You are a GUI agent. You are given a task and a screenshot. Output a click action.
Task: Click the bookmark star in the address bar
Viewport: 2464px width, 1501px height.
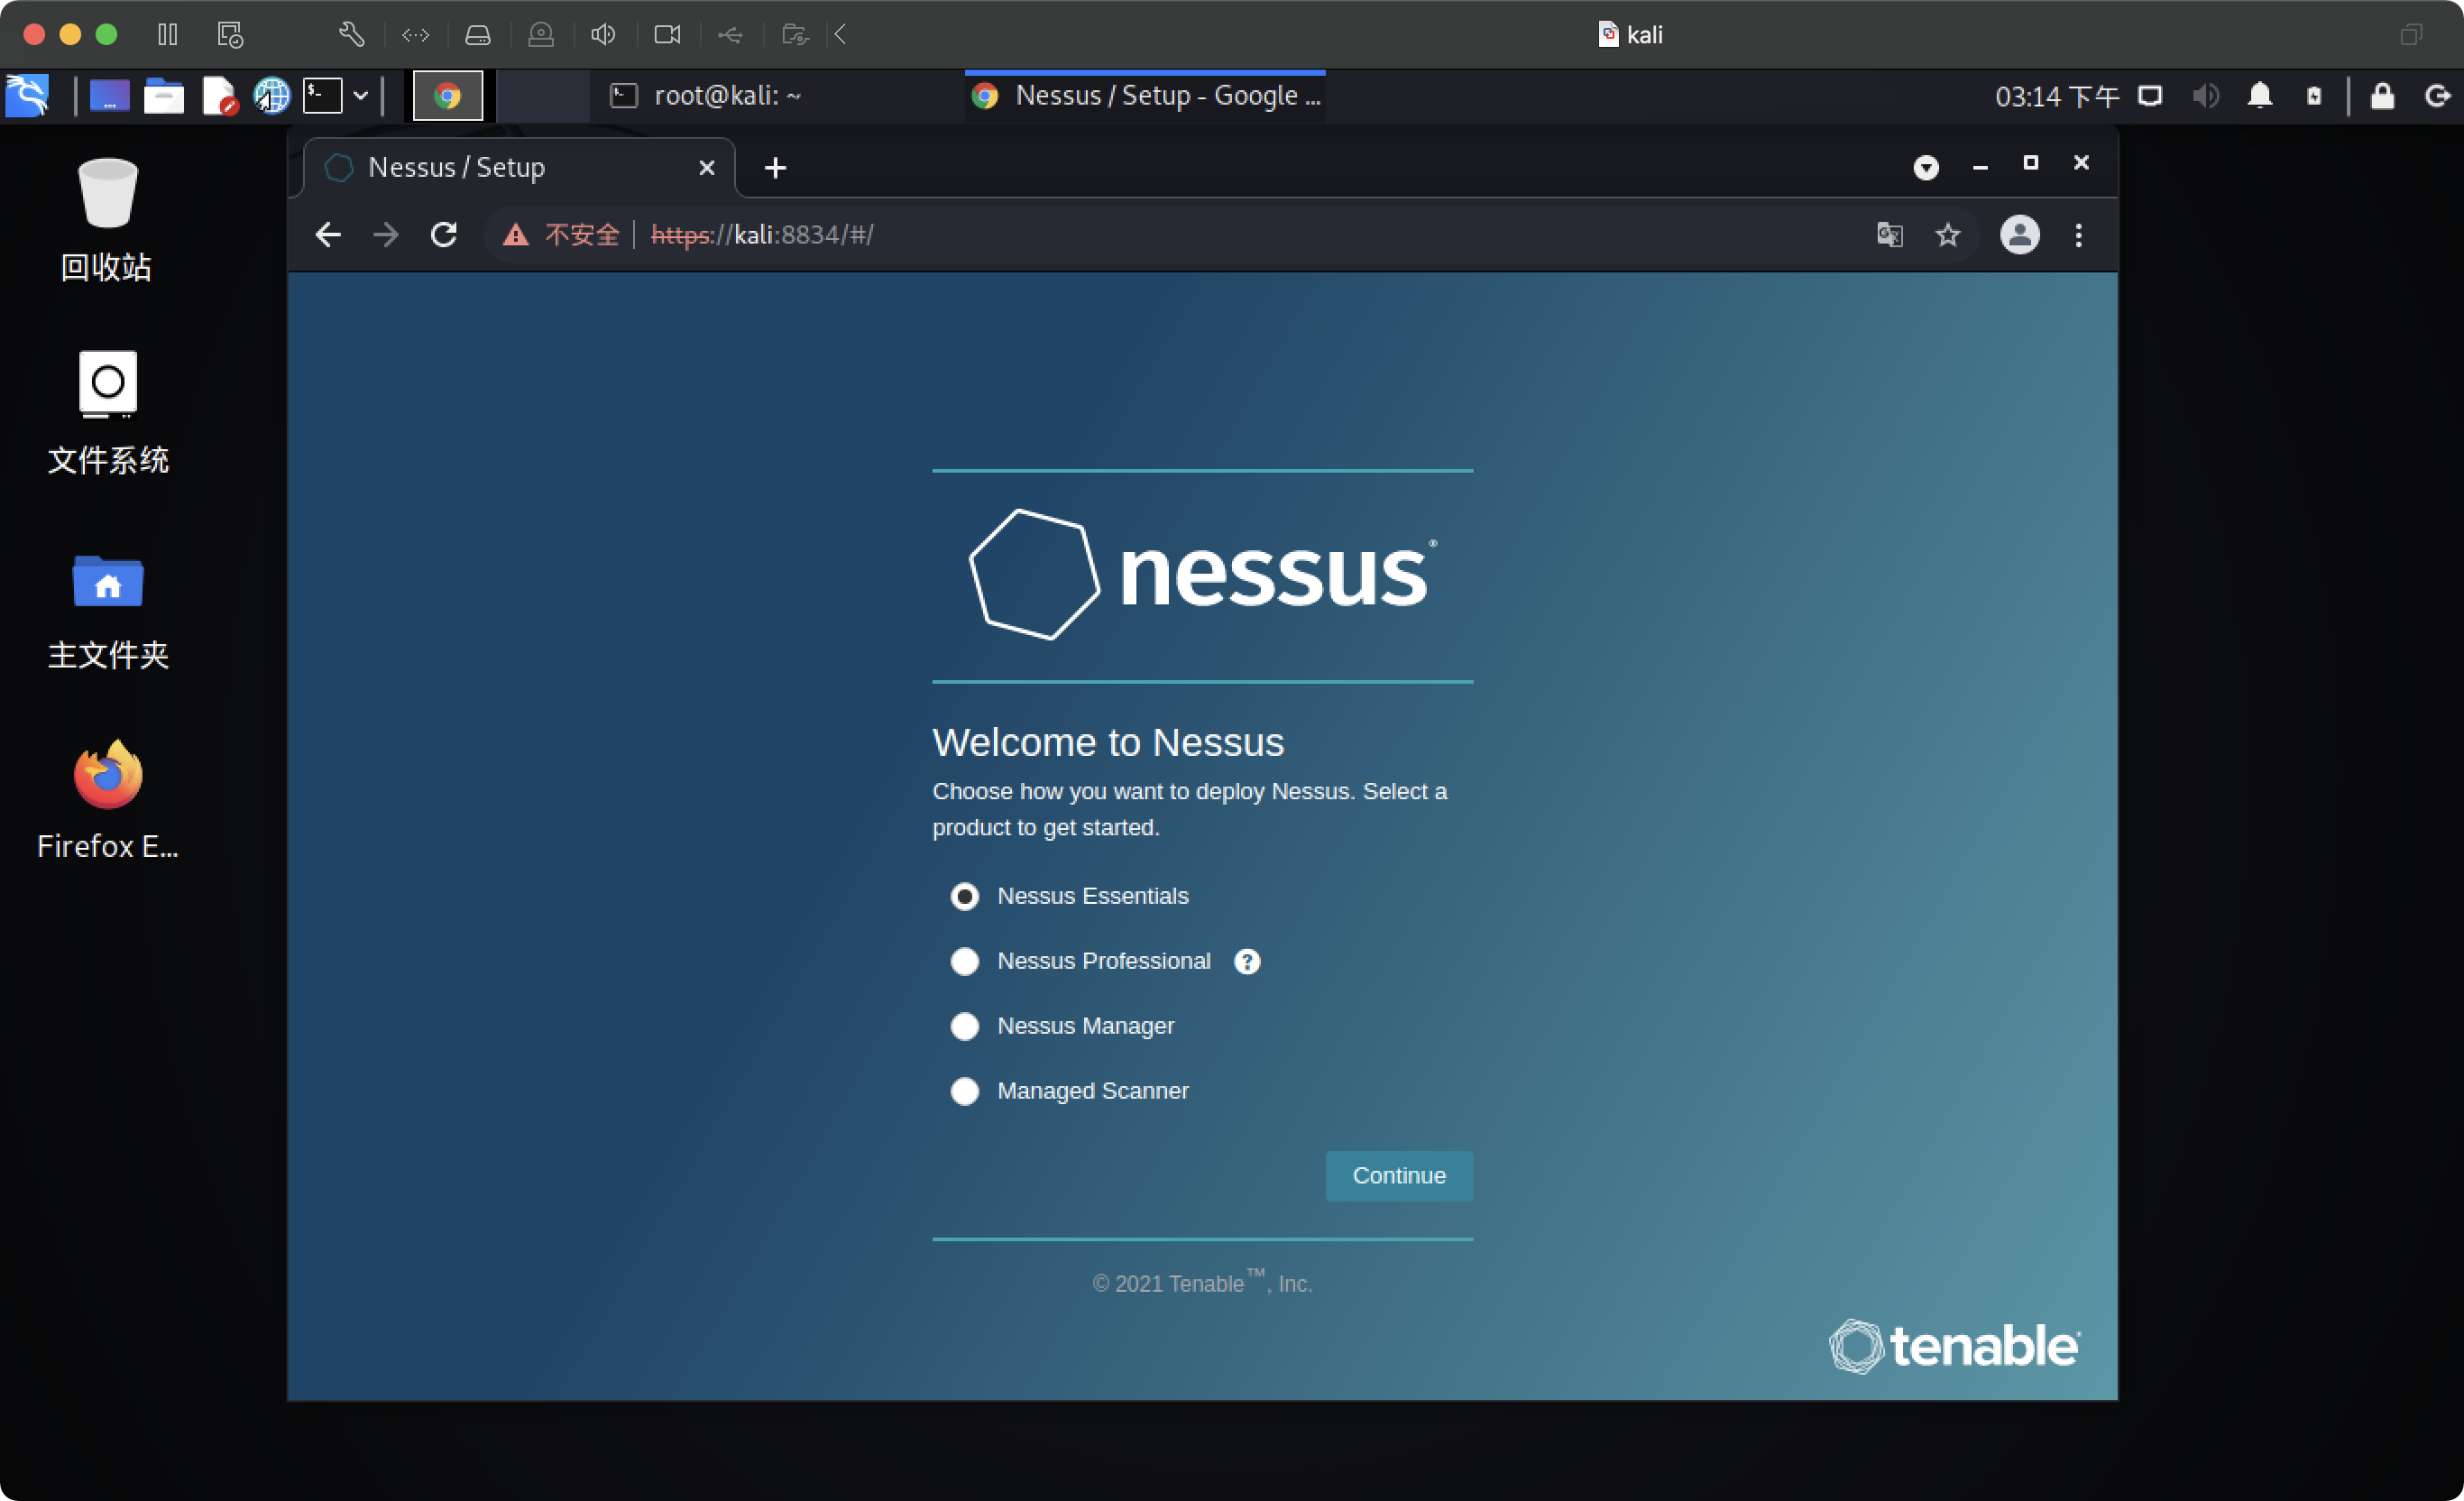tap(1948, 235)
